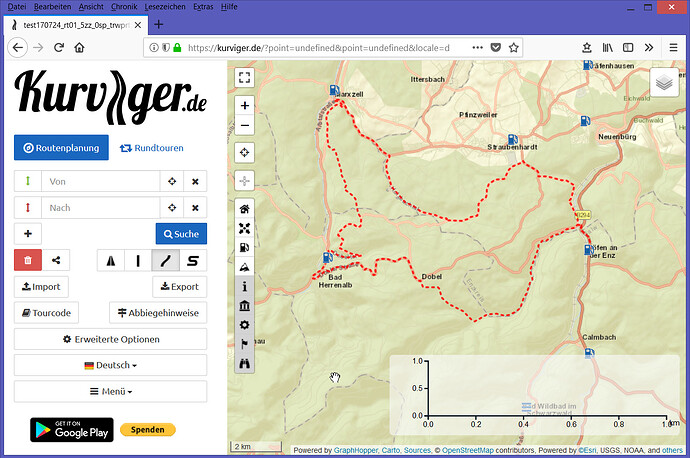Open the Bearbeiten menu
690x458 pixels.
[52, 7]
